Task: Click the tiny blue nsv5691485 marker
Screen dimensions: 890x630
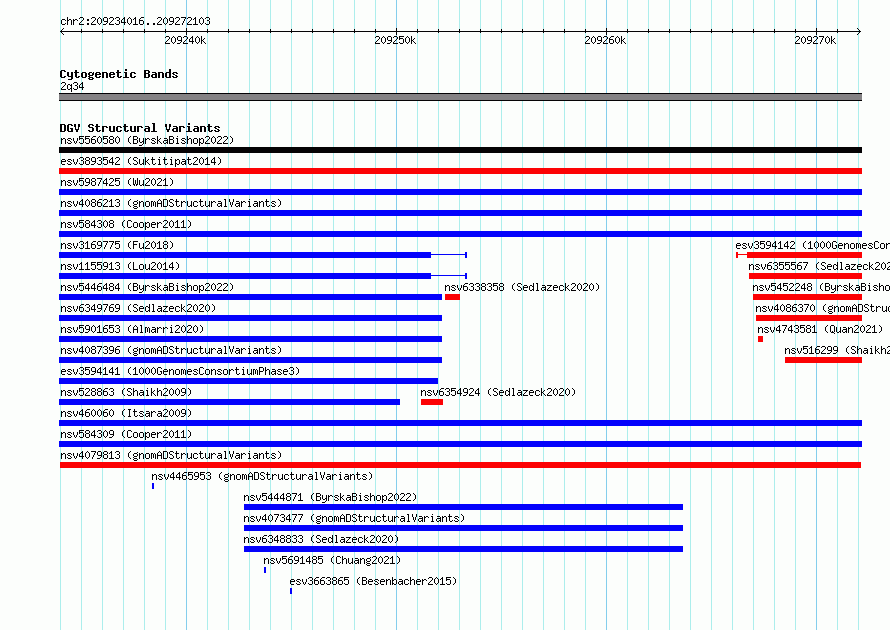Action: 265,570
